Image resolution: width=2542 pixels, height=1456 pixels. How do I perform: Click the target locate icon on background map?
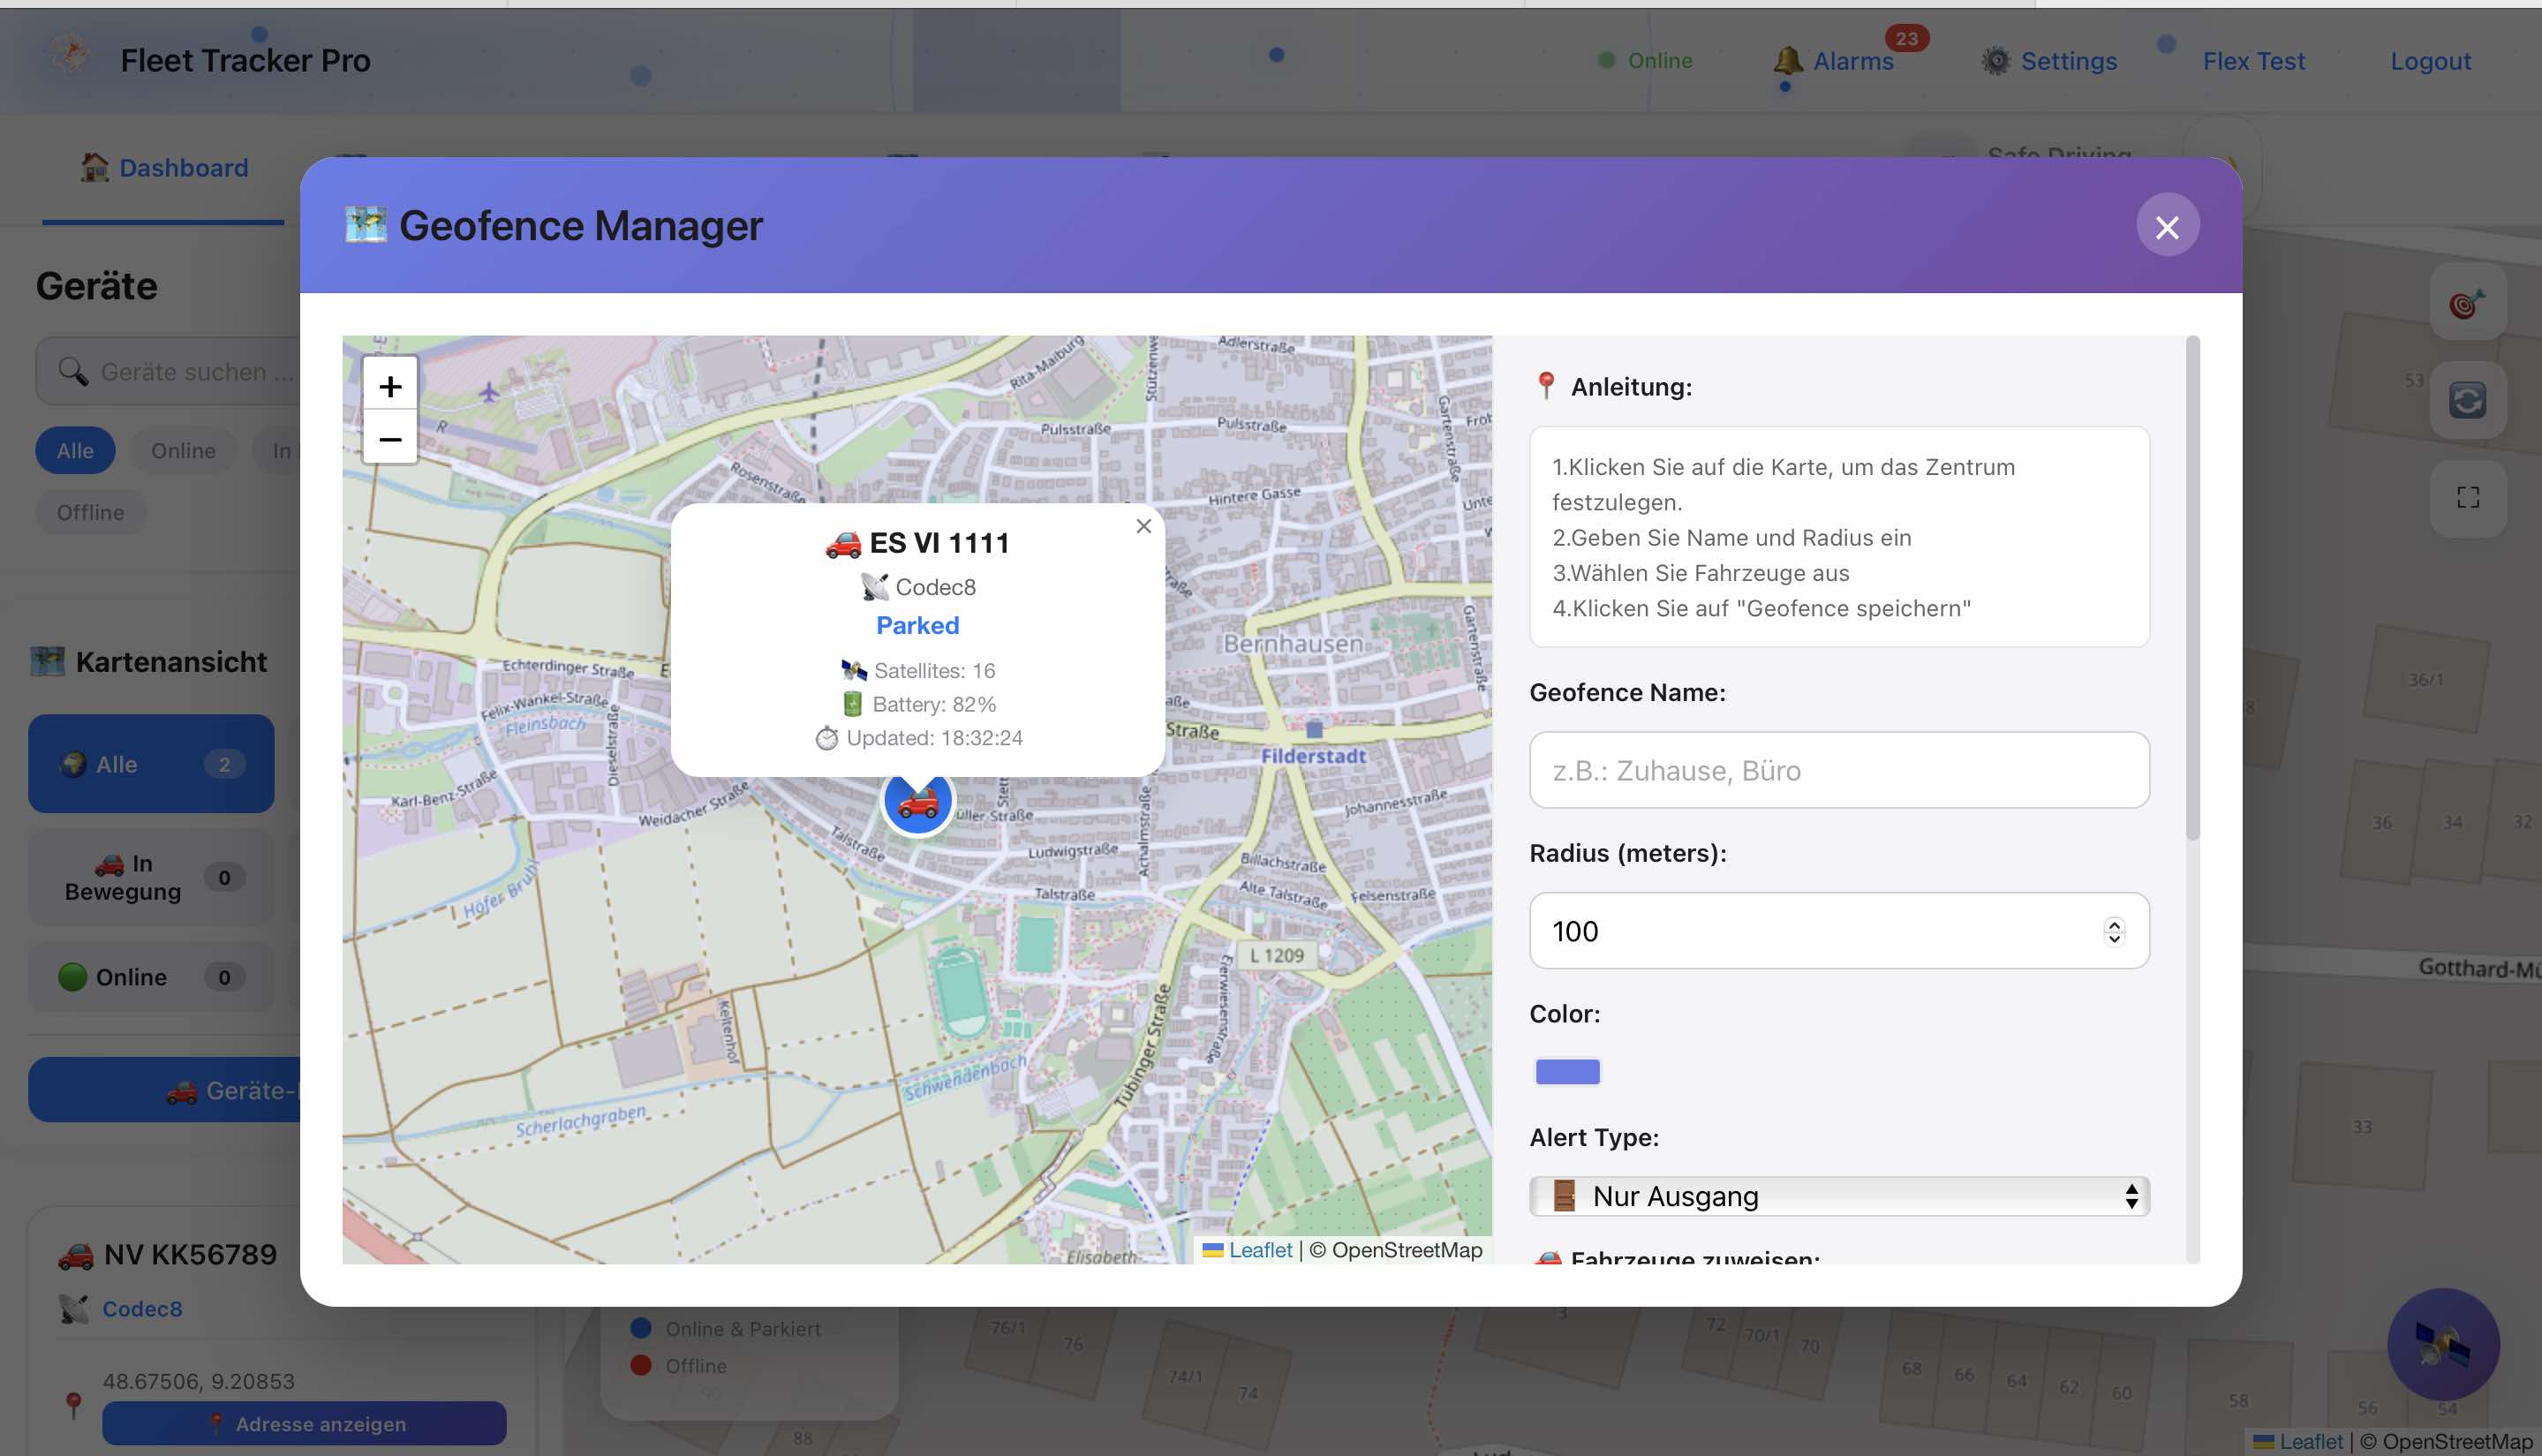(2467, 303)
